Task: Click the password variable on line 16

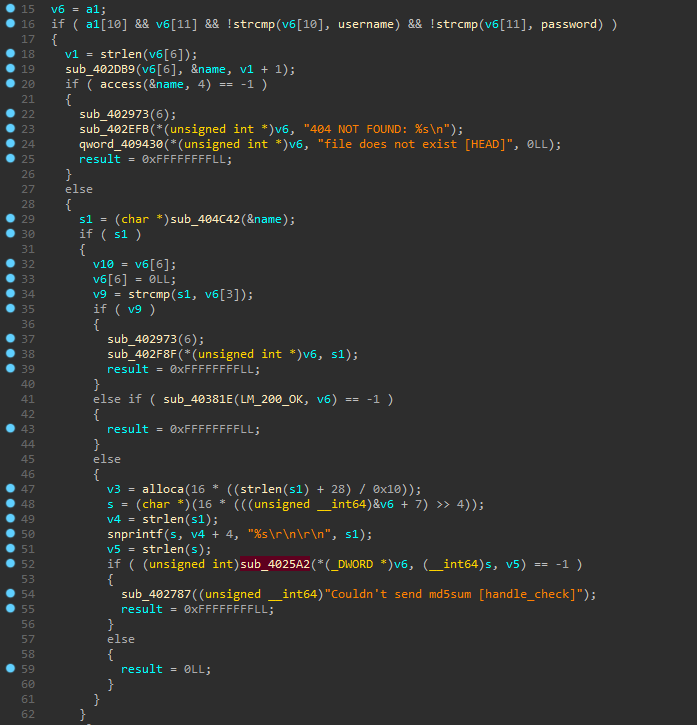Action: click(x=569, y=24)
